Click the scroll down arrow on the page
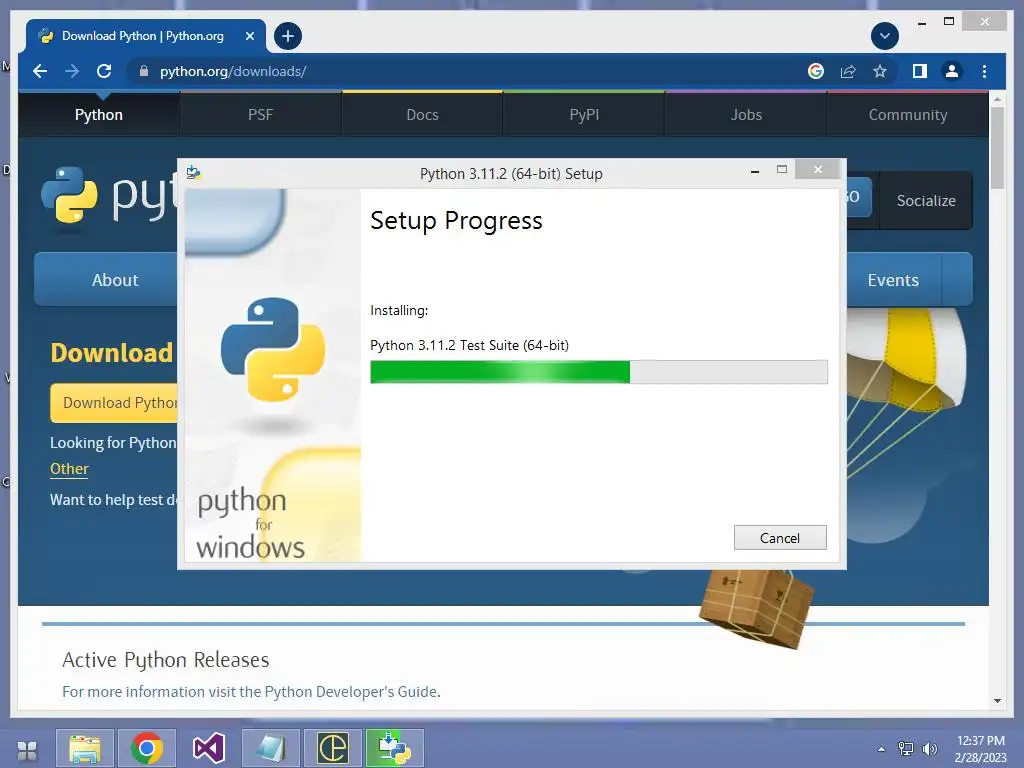 [997, 701]
